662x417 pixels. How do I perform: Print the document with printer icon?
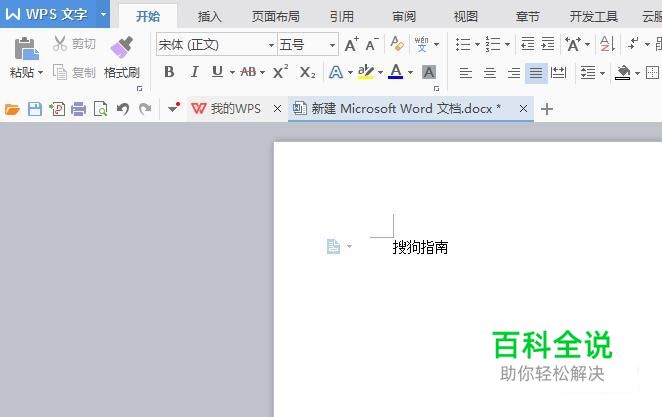(79, 109)
